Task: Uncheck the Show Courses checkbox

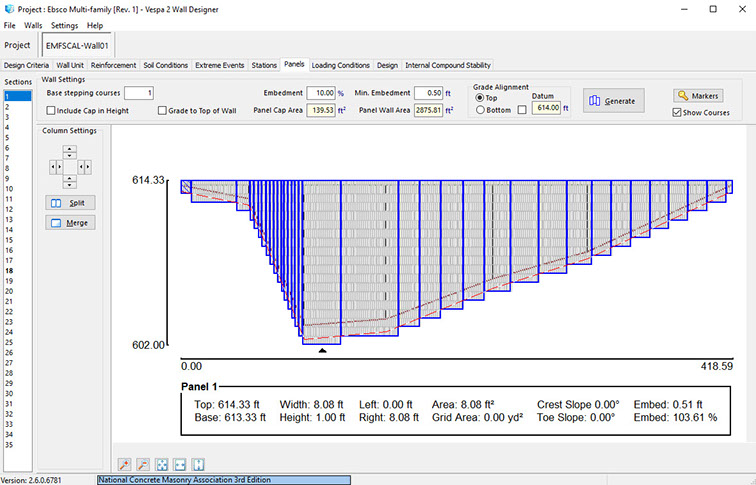Action: coord(679,112)
